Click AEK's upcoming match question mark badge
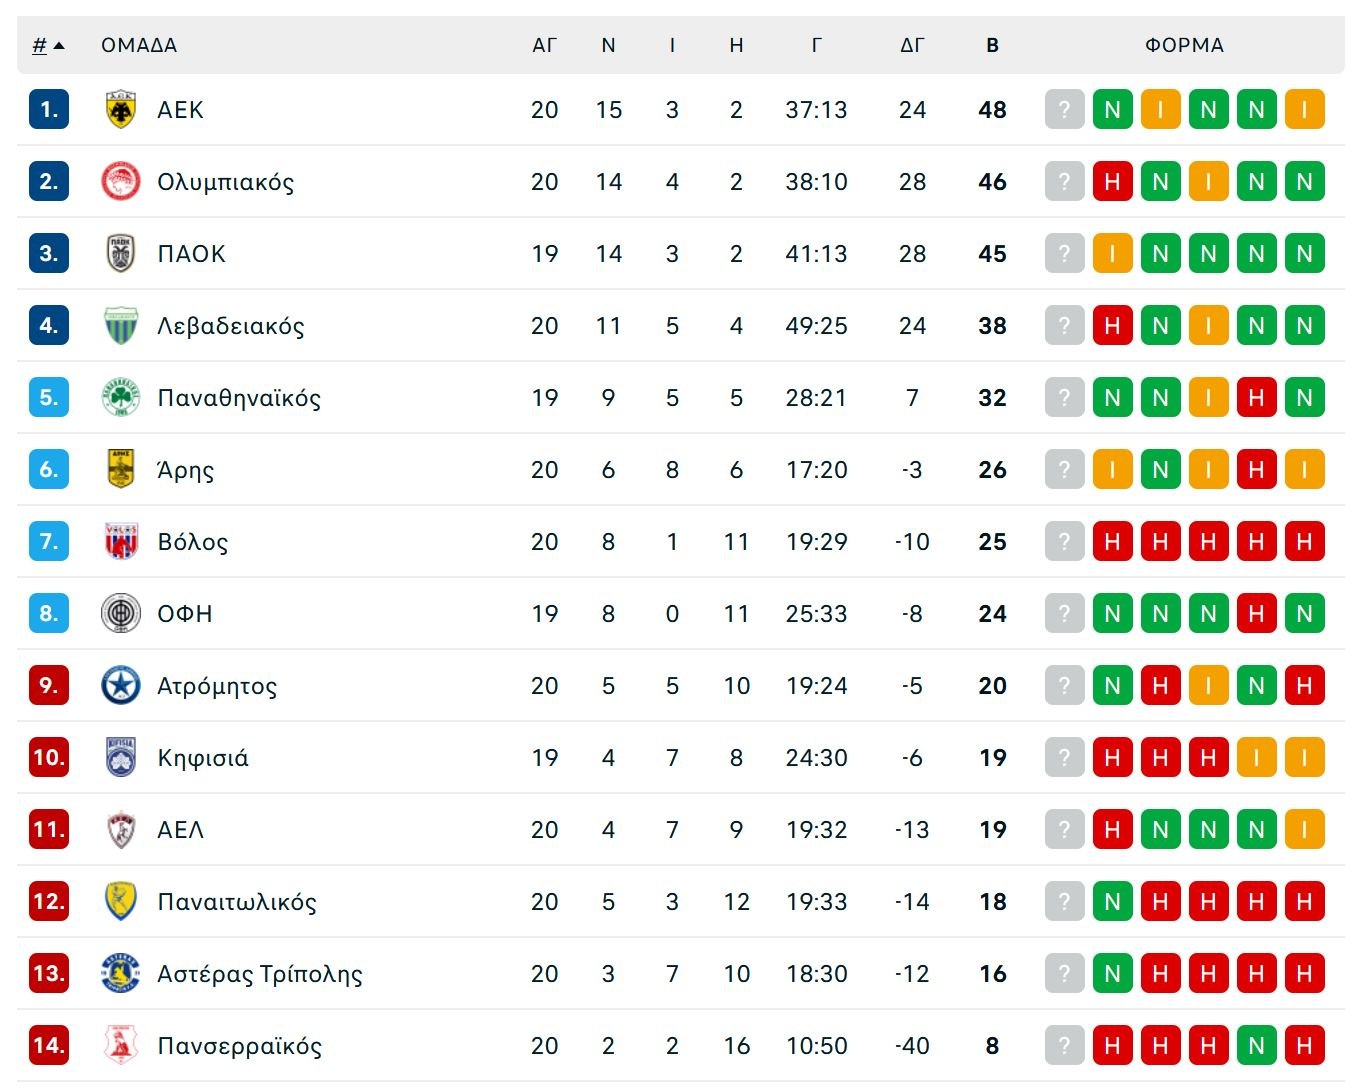This screenshot has height=1091, width=1363. pyautogui.click(x=1064, y=110)
